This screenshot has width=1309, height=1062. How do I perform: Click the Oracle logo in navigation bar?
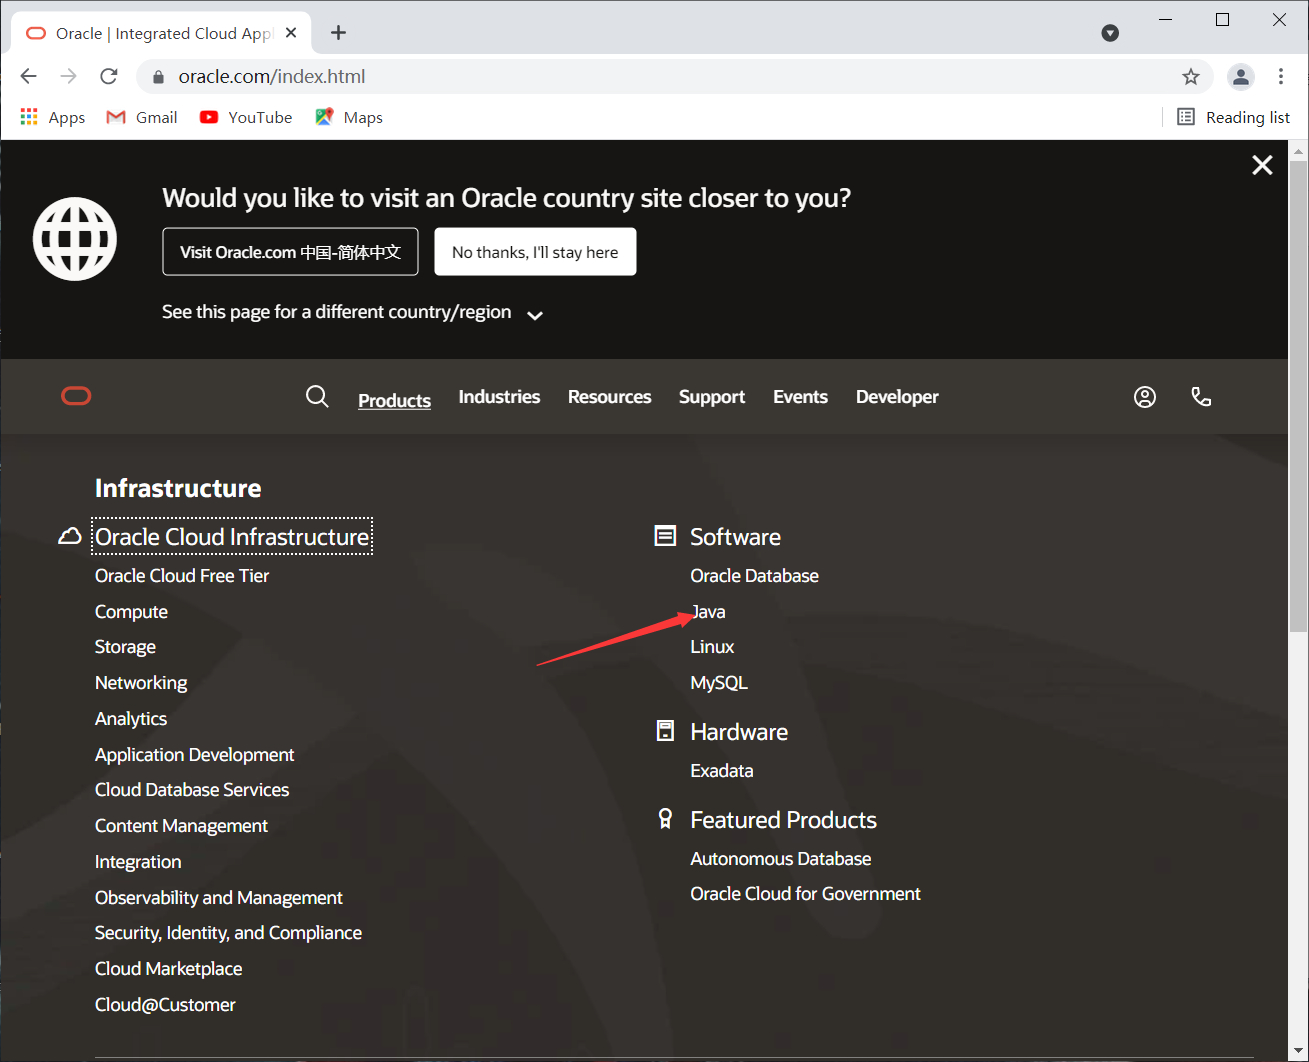pyautogui.click(x=76, y=397)
